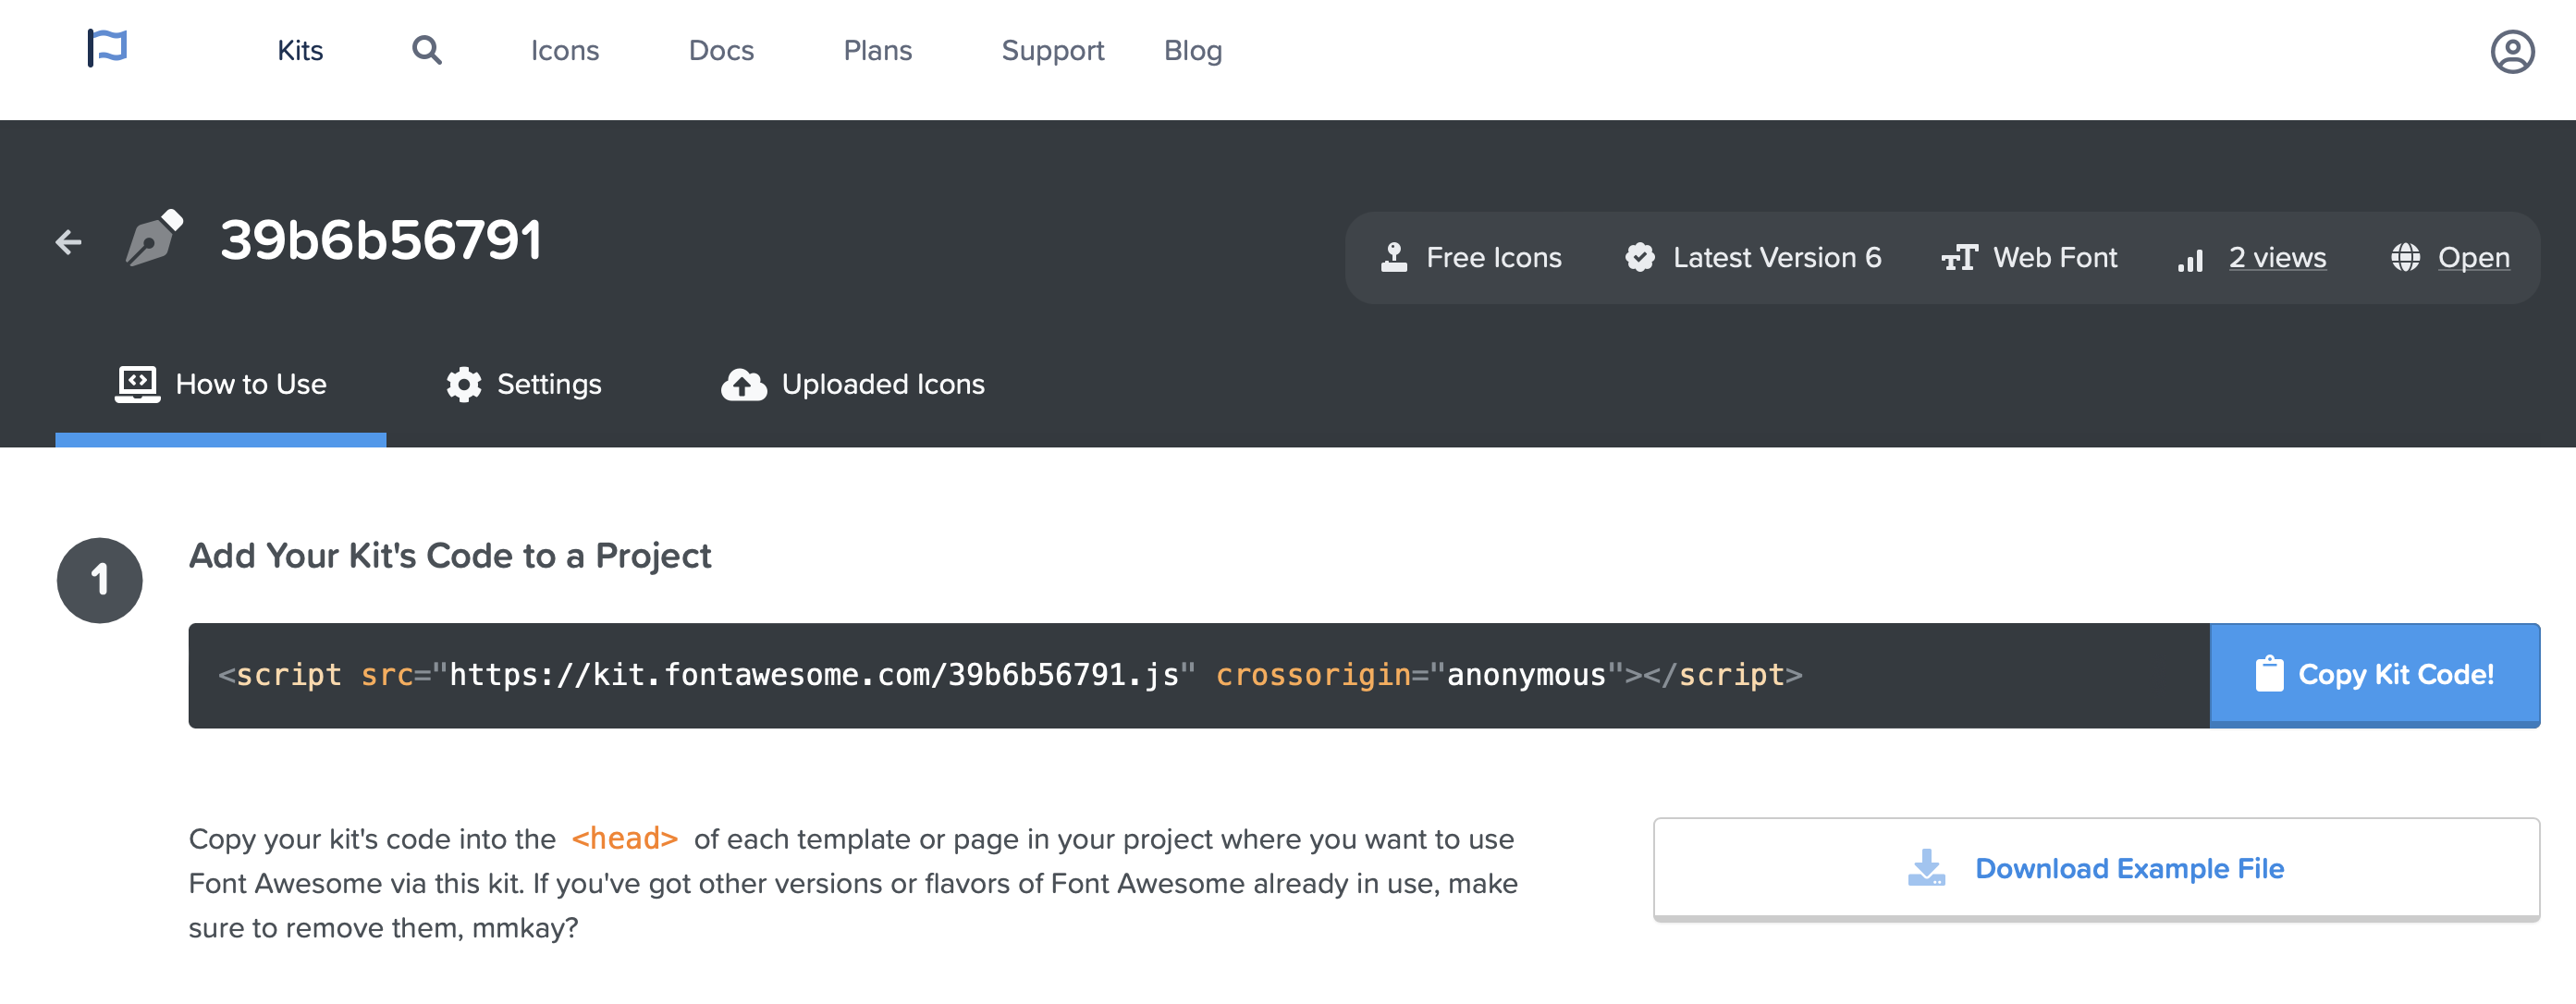Open the user account avatar icon
Viewport: 2576px width, 1004px height.
point(2512,52)
